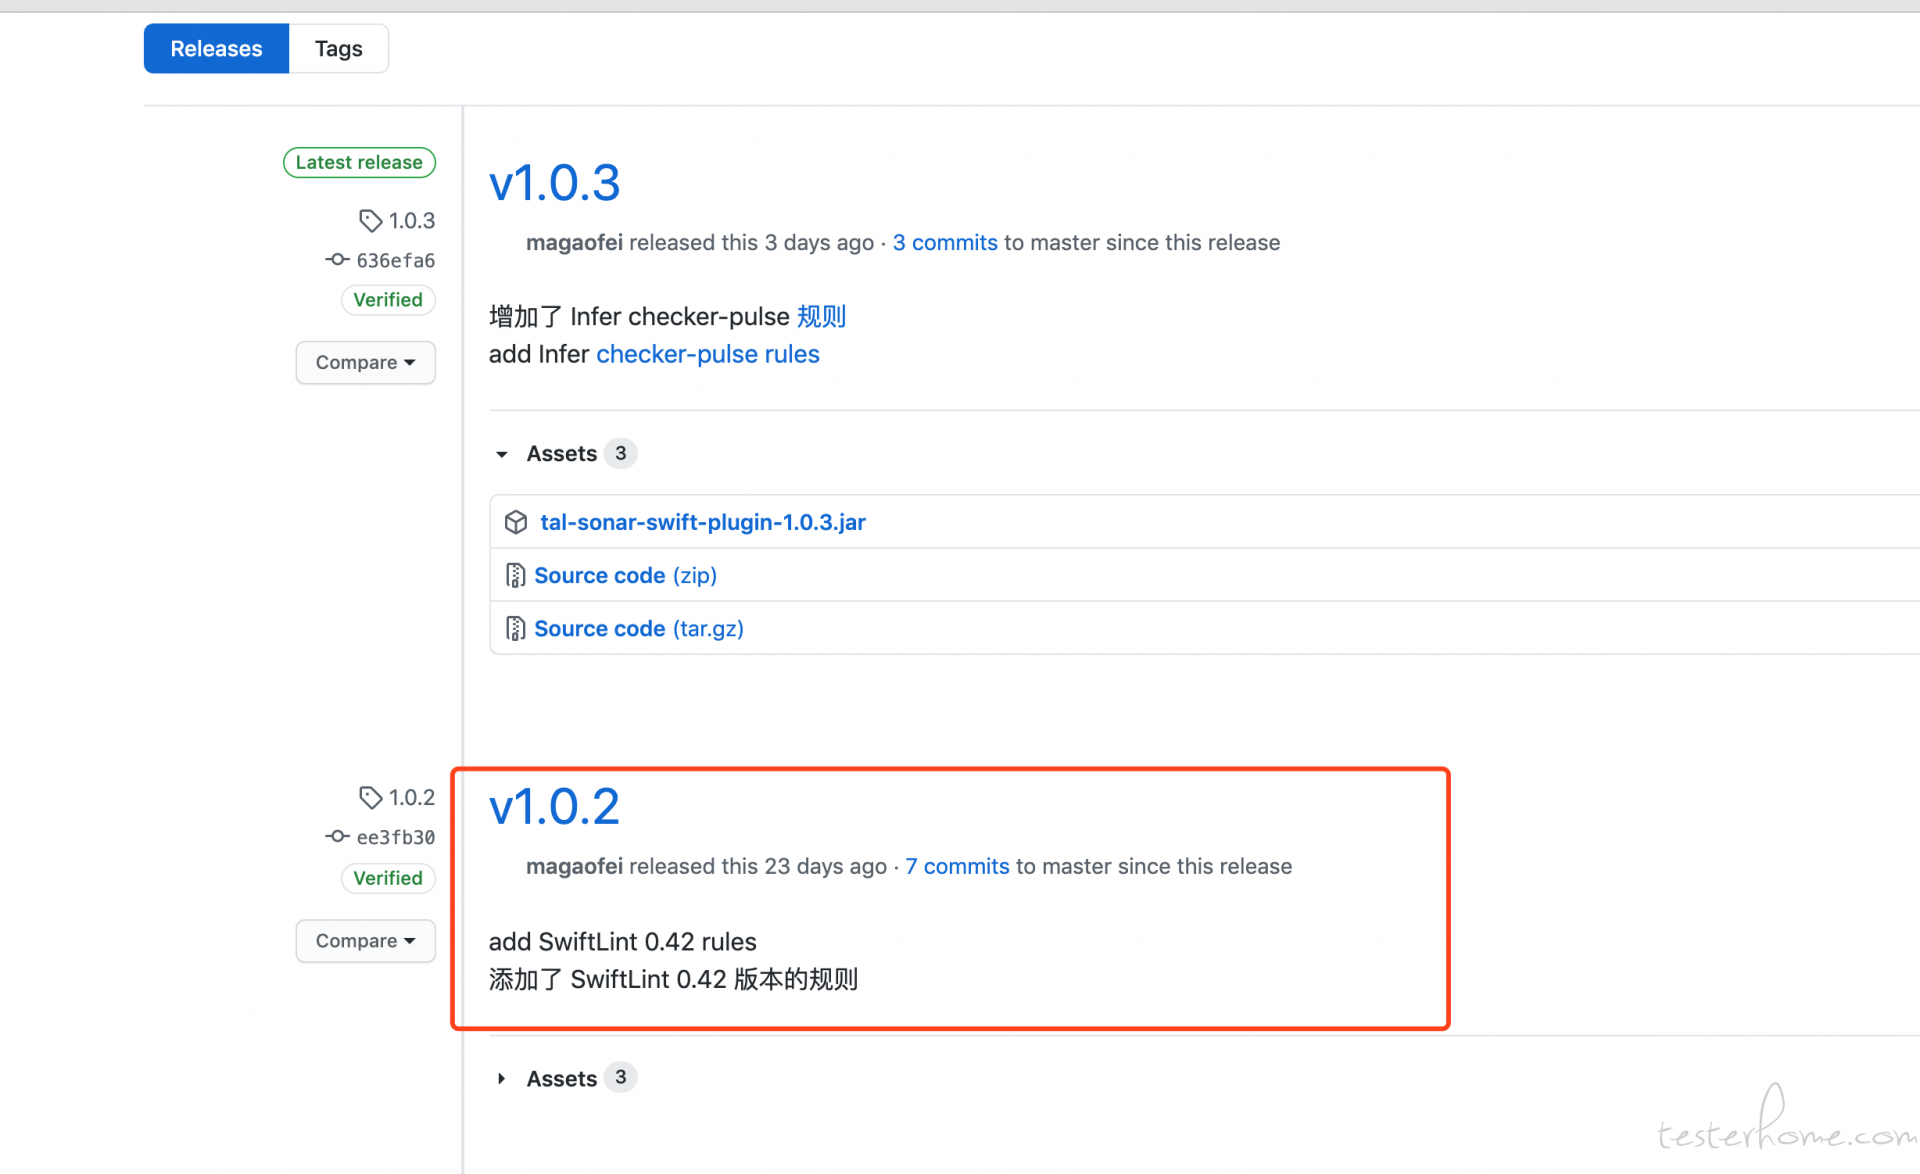Download Source code (zip)
This screenshot has height=1174, width=1920.
coord(625,575)
